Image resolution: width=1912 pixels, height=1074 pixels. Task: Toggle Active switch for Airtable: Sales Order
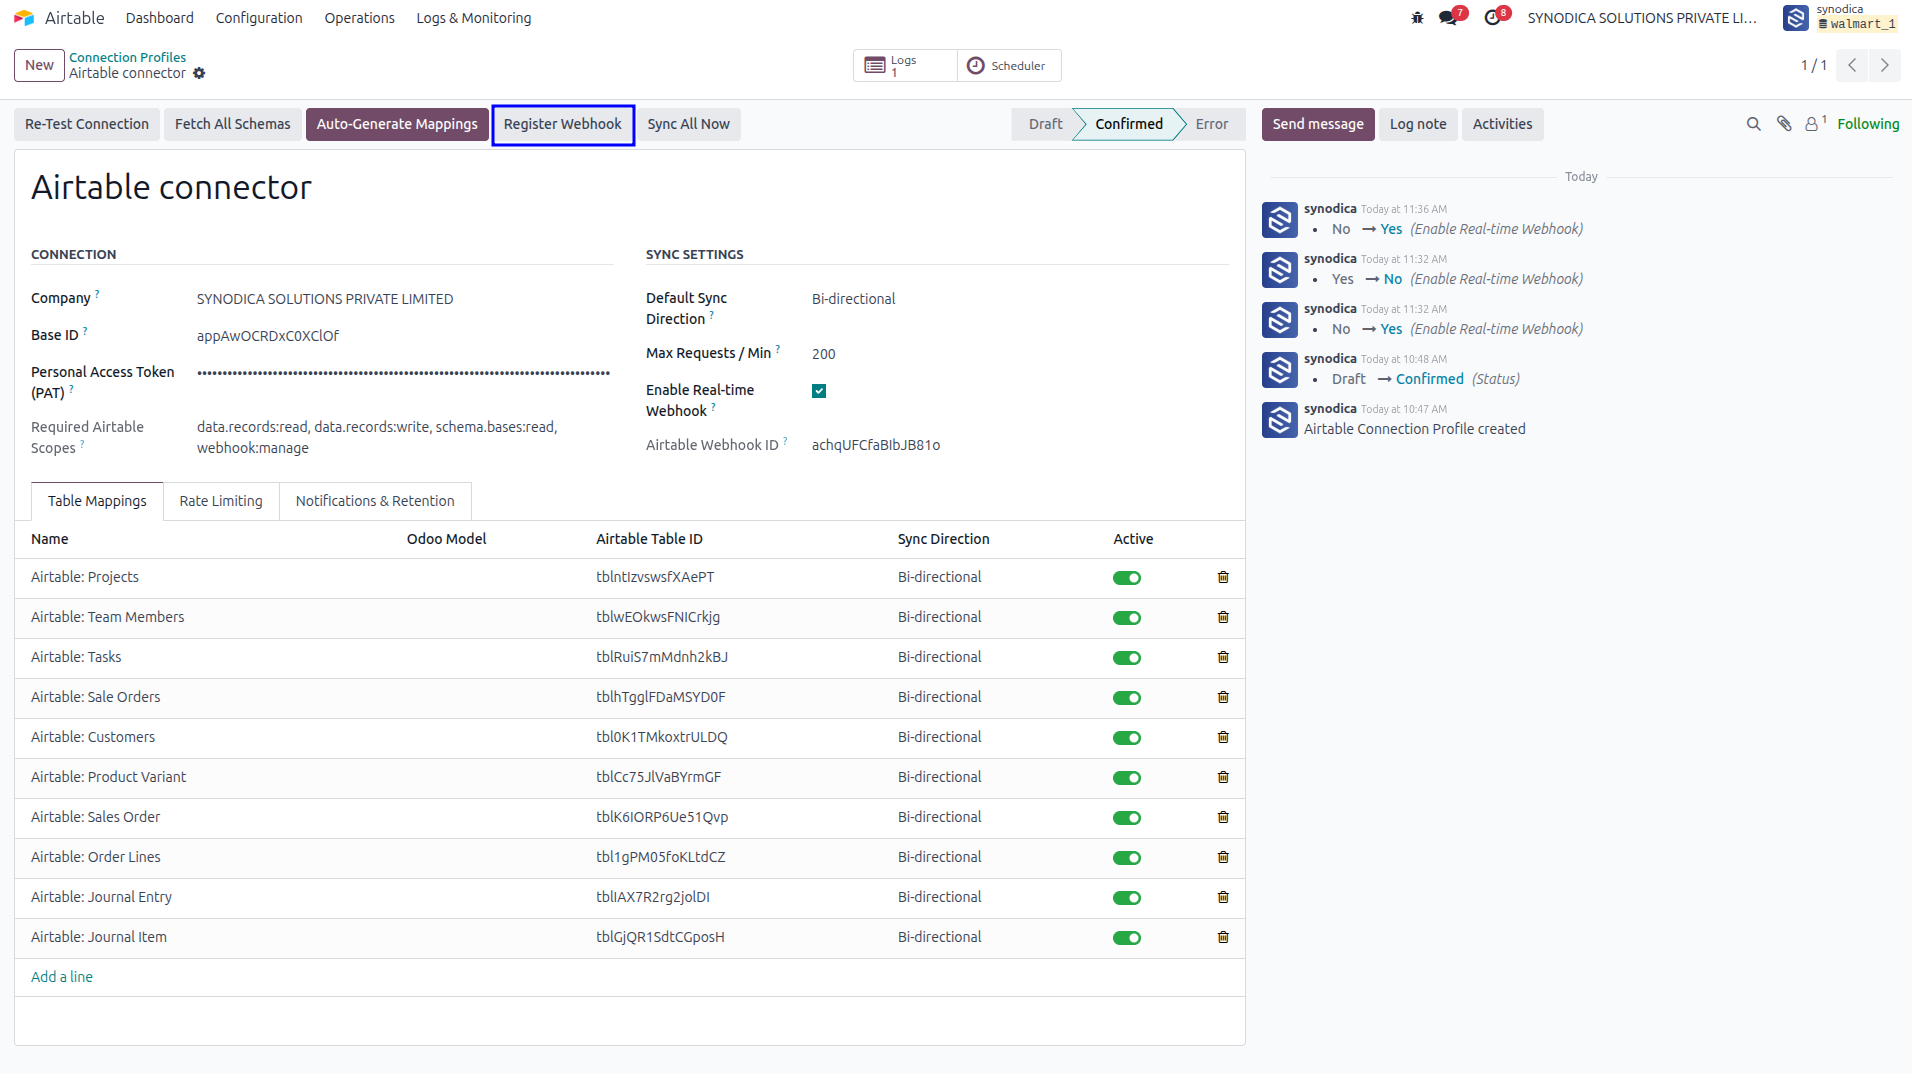pos(1127,818)
